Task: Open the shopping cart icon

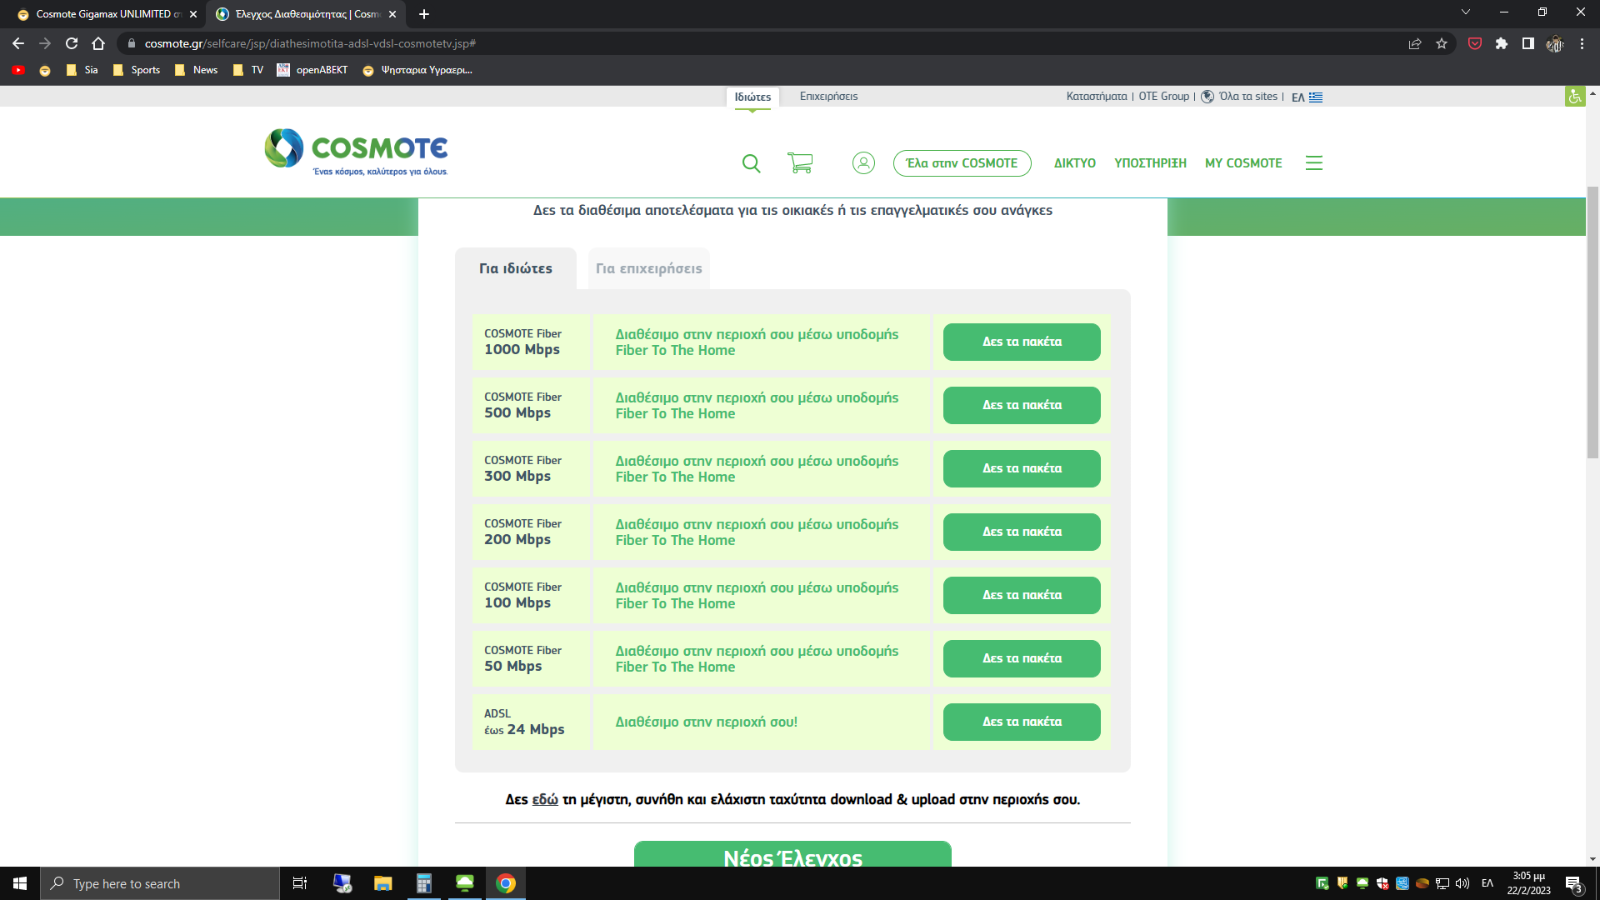Action: click(x=800, y=163)
